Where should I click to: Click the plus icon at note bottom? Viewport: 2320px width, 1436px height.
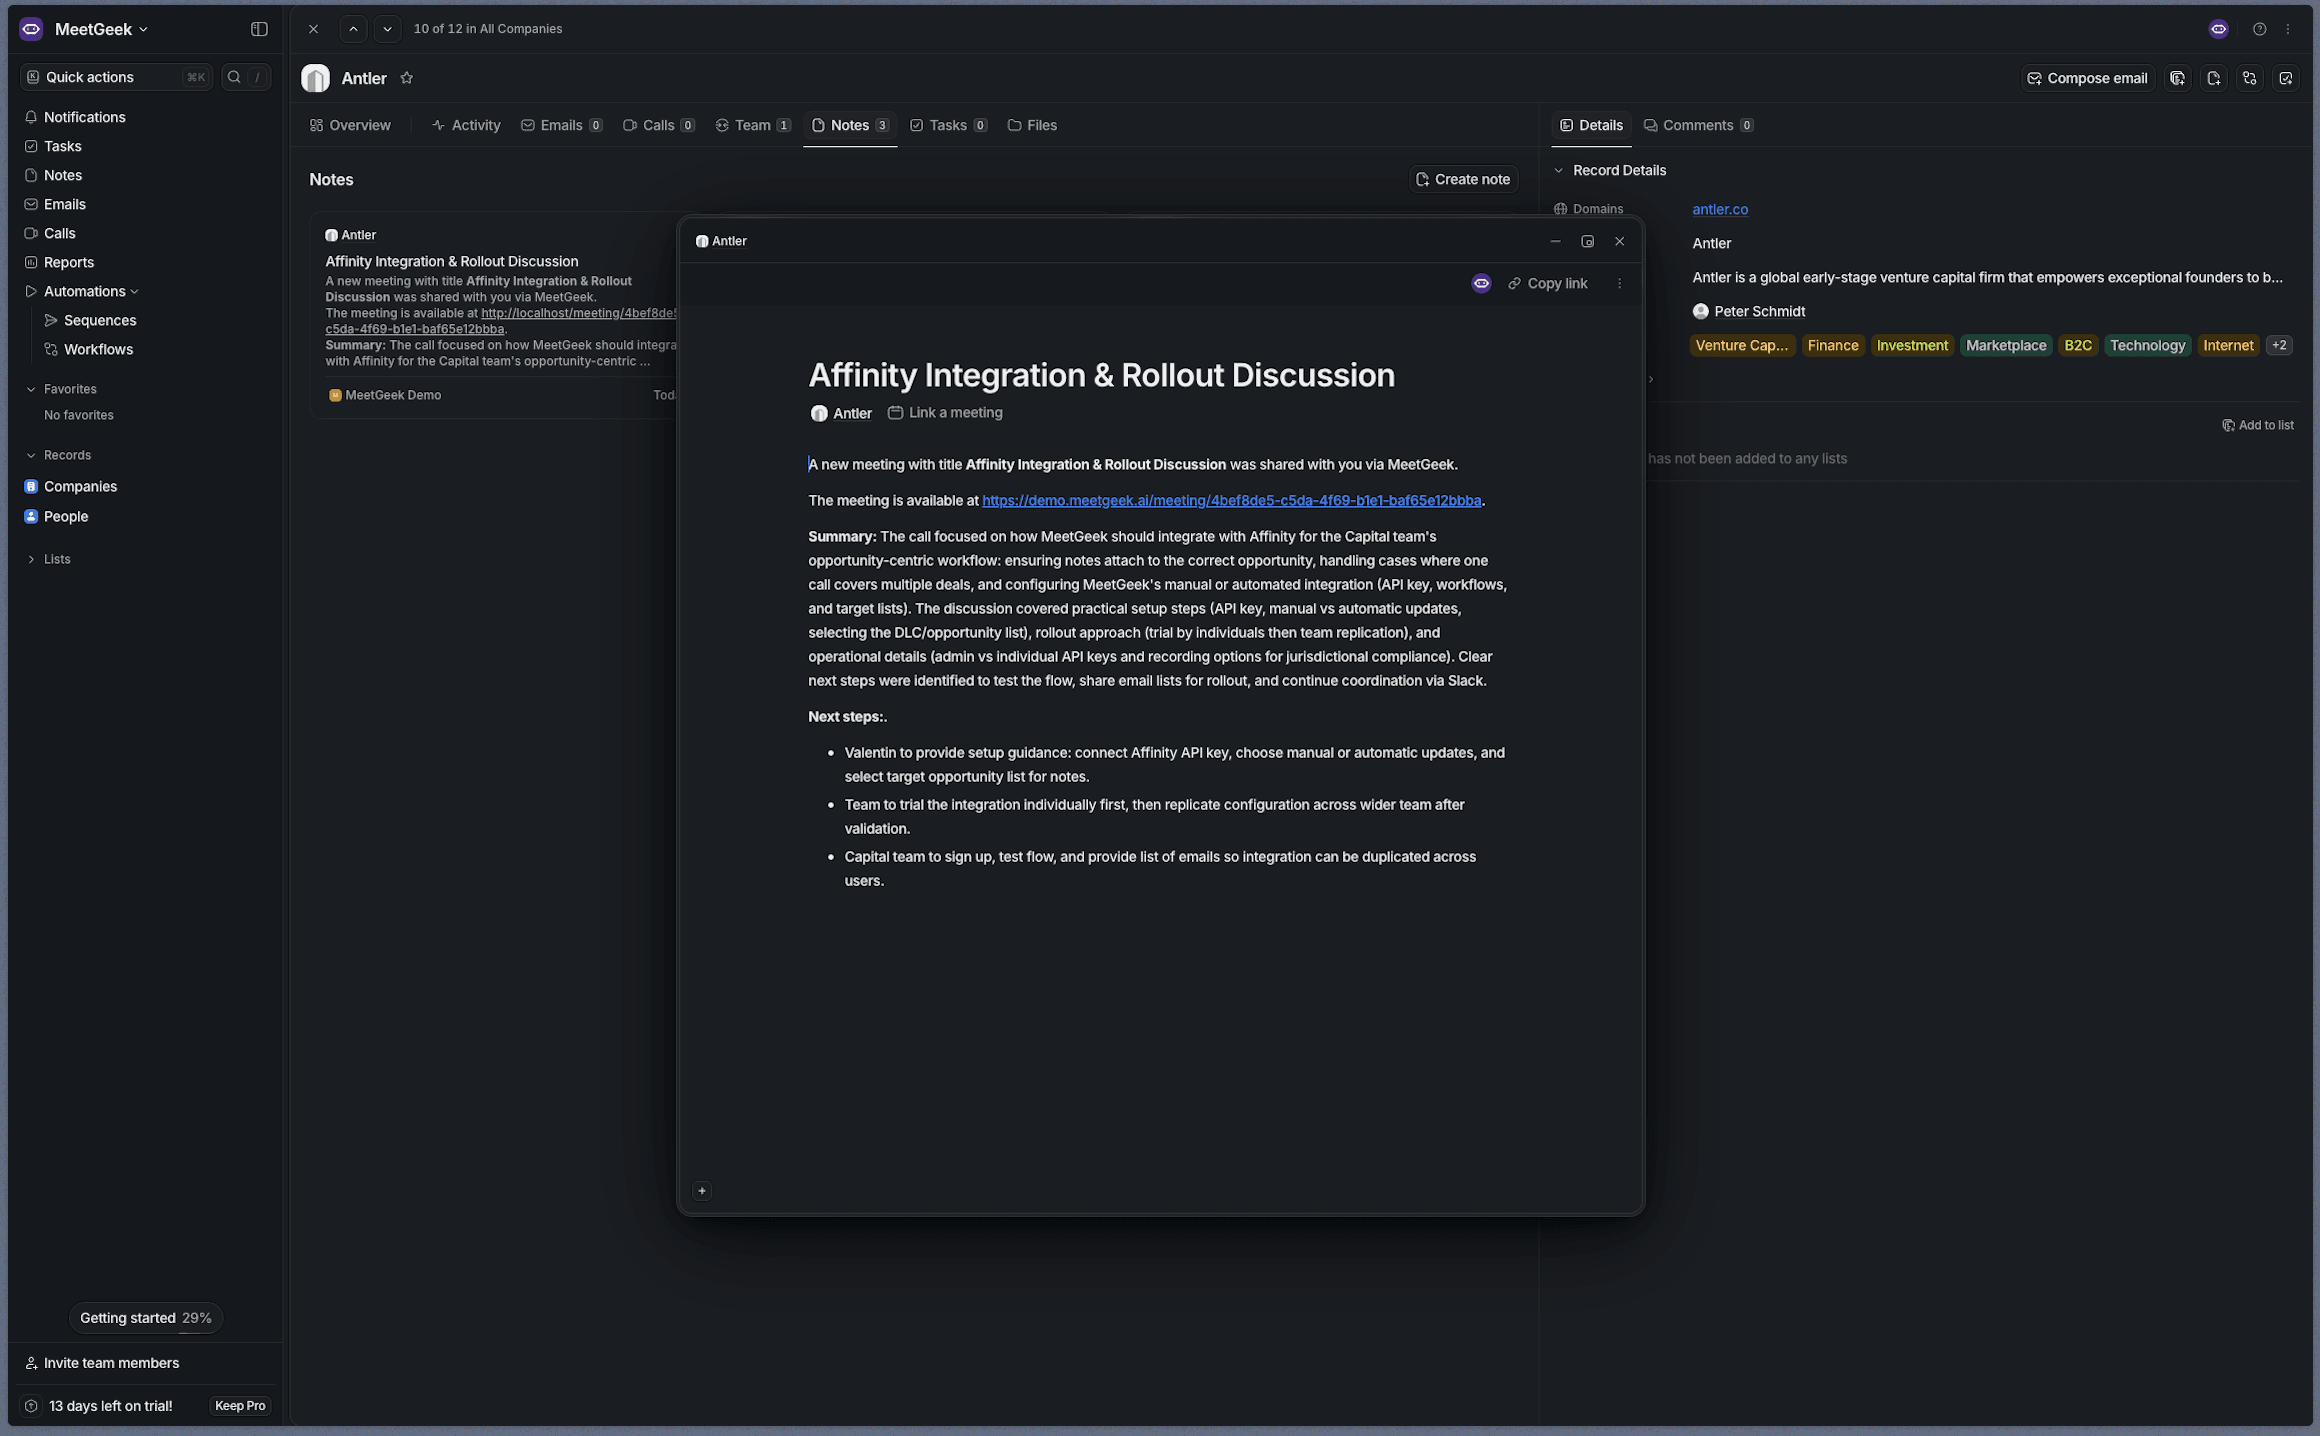[x=702, y=1191]
